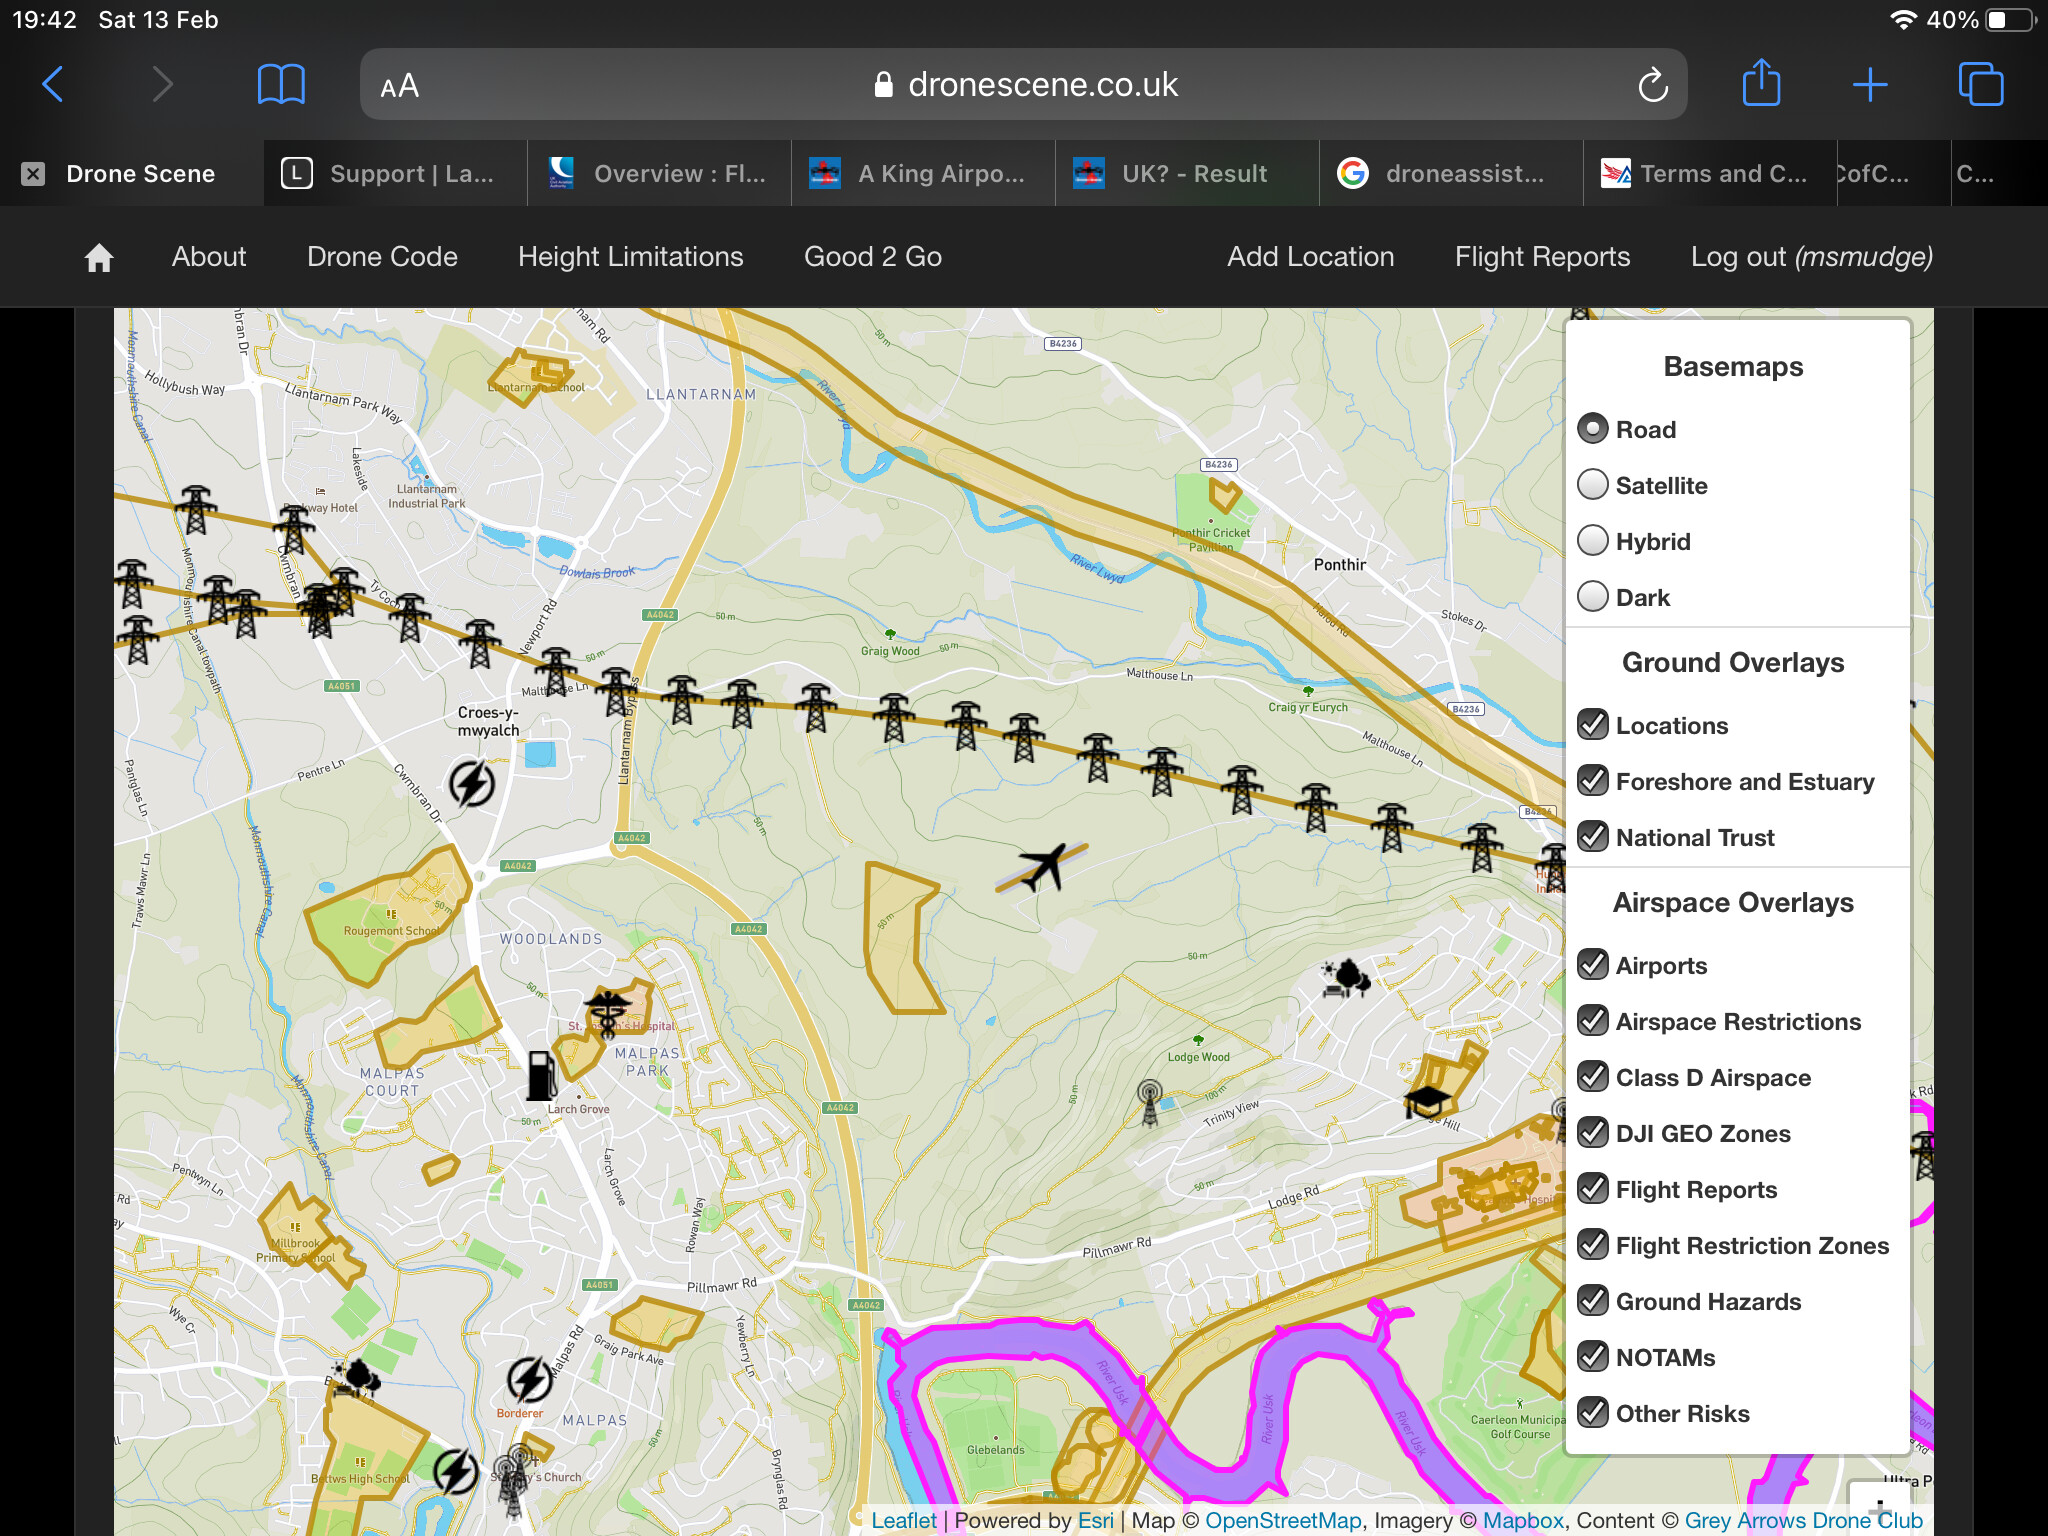Viewport: 2048px width, 1536px height.
Task: Tap the Safari share icon
Action: (1761, 84)
